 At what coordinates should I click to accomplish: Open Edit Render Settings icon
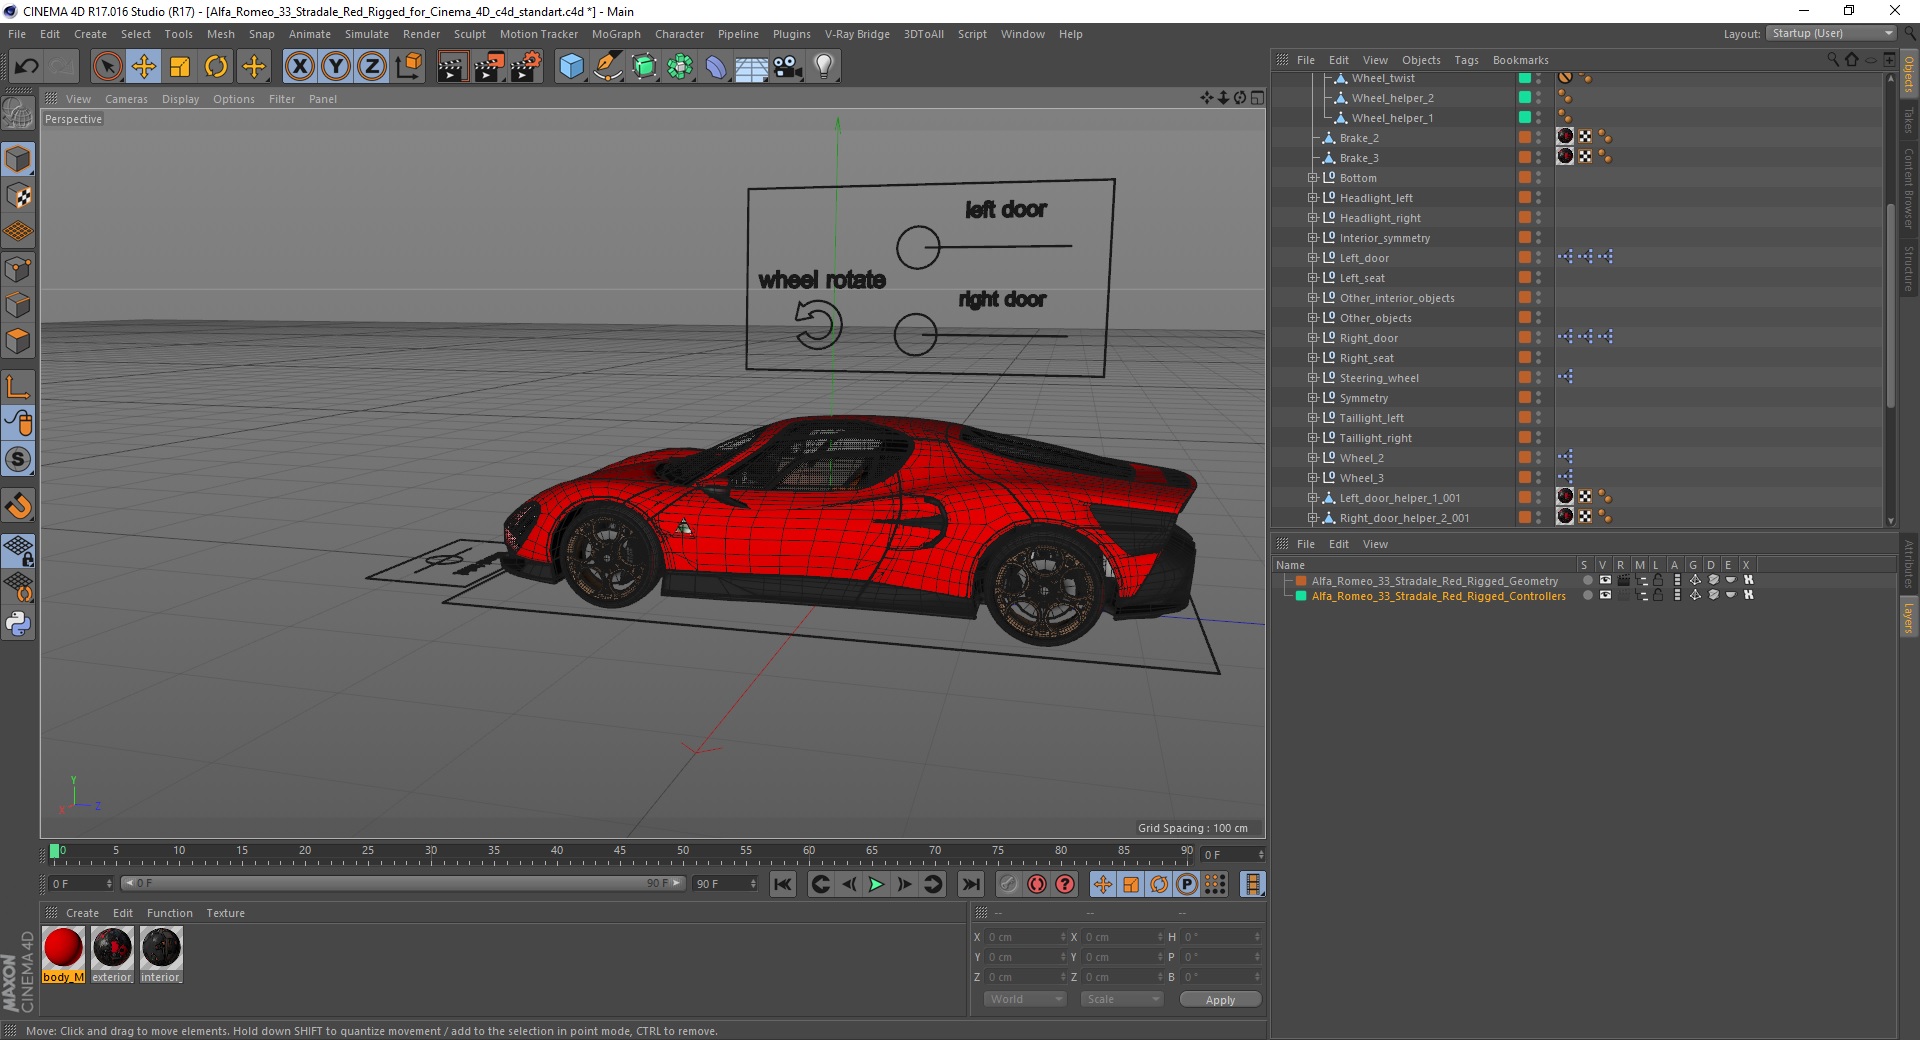point(525,67)
